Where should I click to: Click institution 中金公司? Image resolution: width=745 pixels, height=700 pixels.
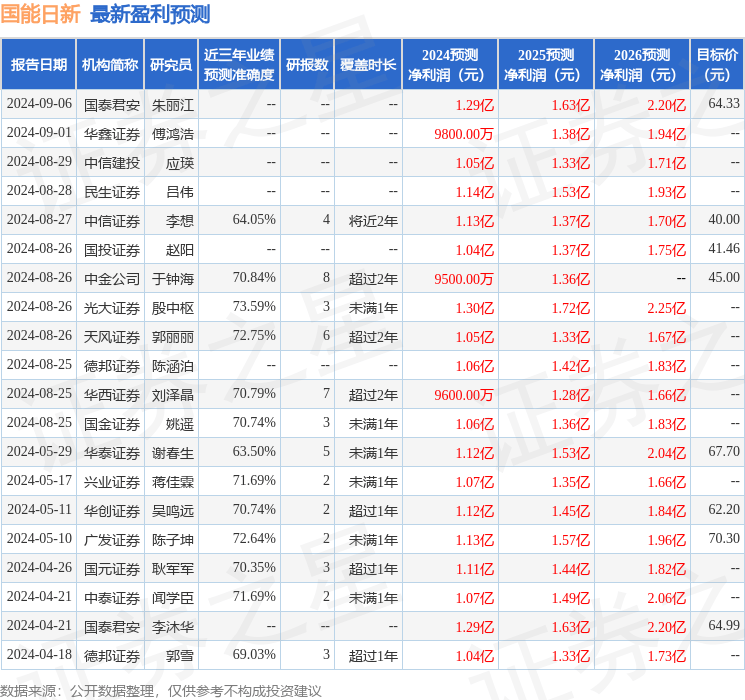coord(112,279)
